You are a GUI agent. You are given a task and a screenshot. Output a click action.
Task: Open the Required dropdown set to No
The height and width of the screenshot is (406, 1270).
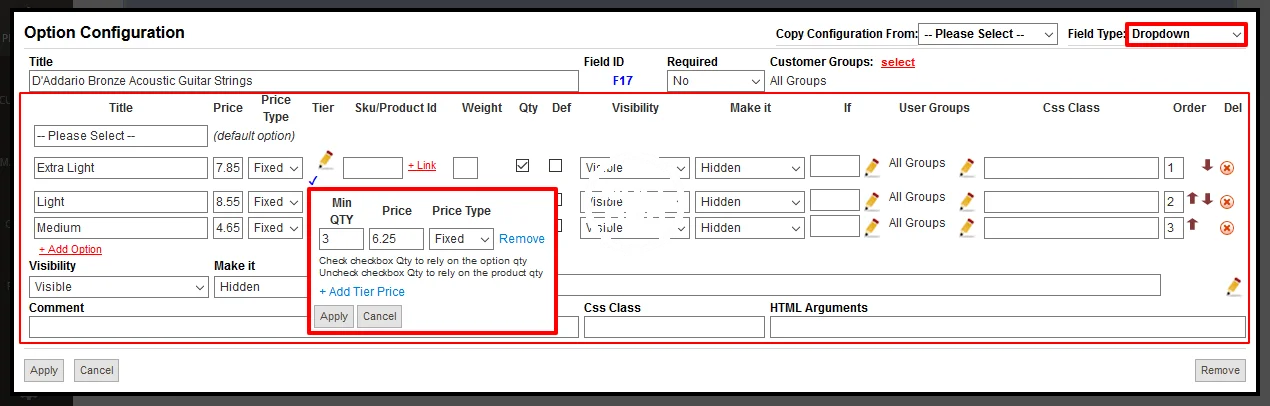715,81
